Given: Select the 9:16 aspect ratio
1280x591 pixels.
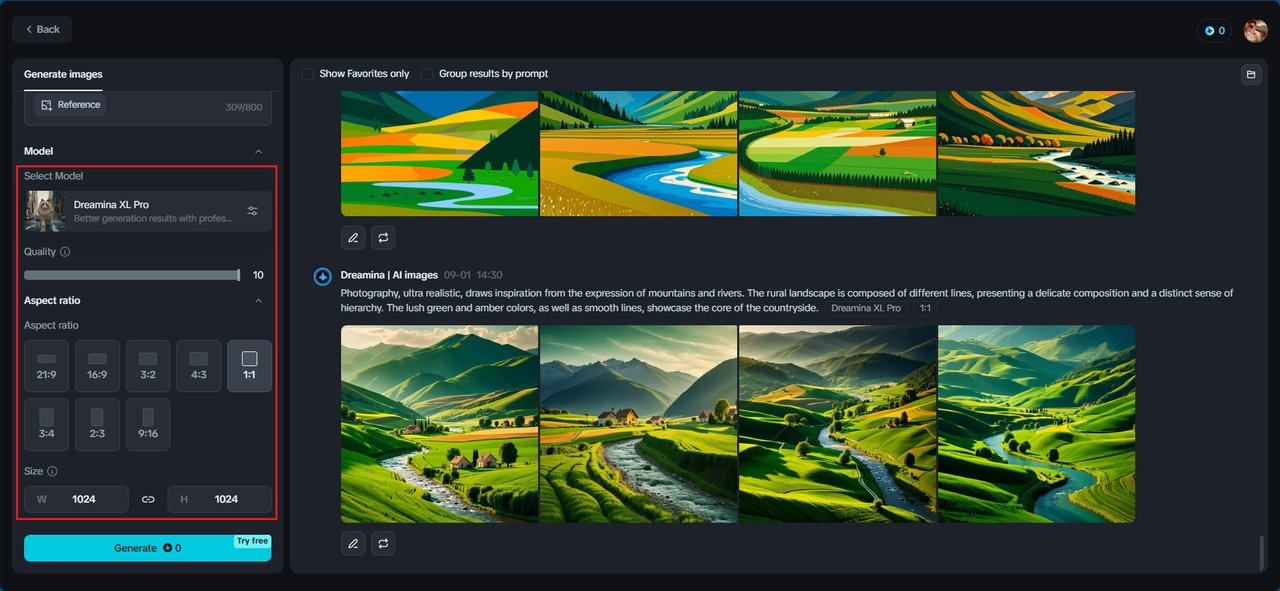Looking at the screenshot, I should (148, 425).
